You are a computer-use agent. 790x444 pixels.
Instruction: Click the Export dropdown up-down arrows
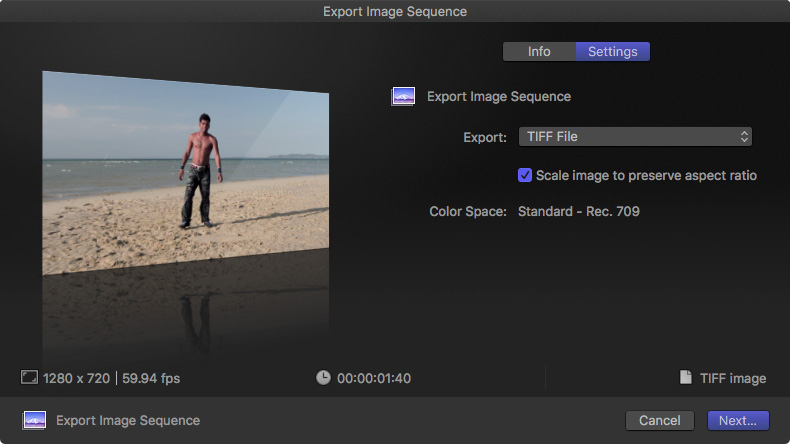pos(744,137)
